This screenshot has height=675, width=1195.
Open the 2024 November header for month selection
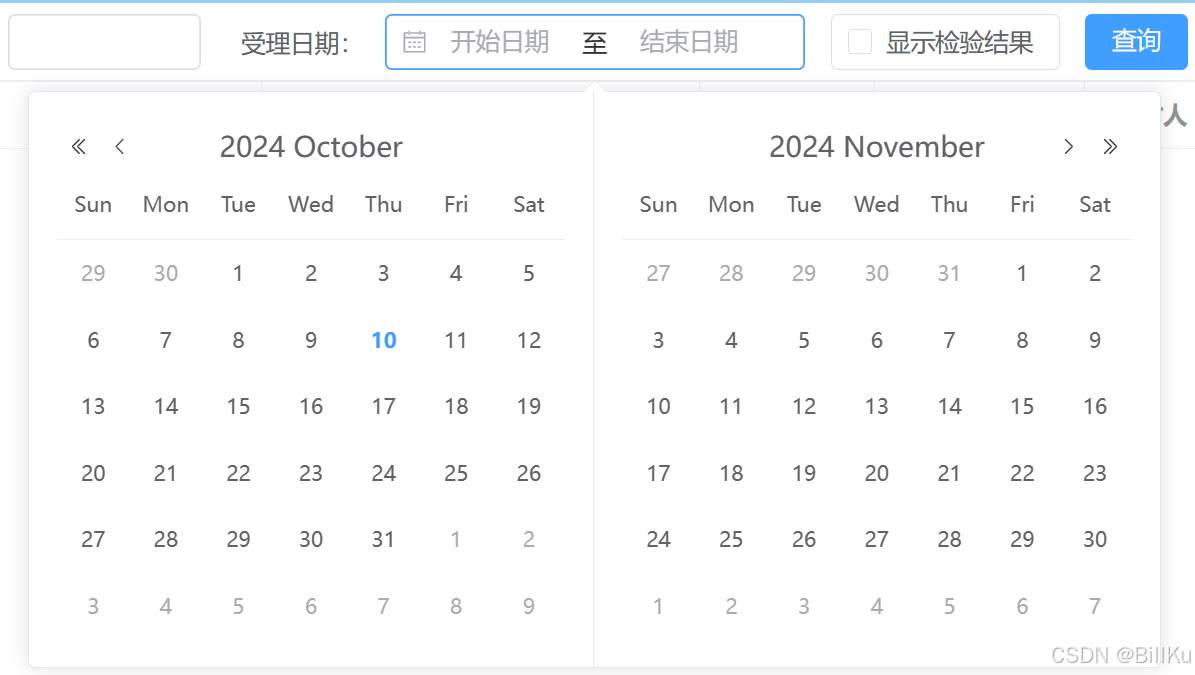[x=876, y=146]
